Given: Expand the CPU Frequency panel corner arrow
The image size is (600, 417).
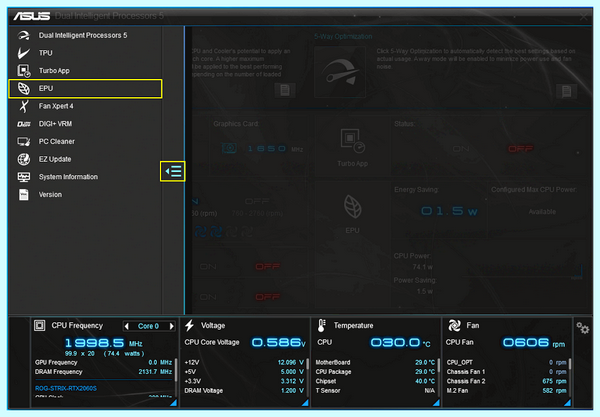Looking at the screenshot, I should [x=174, y=402].
